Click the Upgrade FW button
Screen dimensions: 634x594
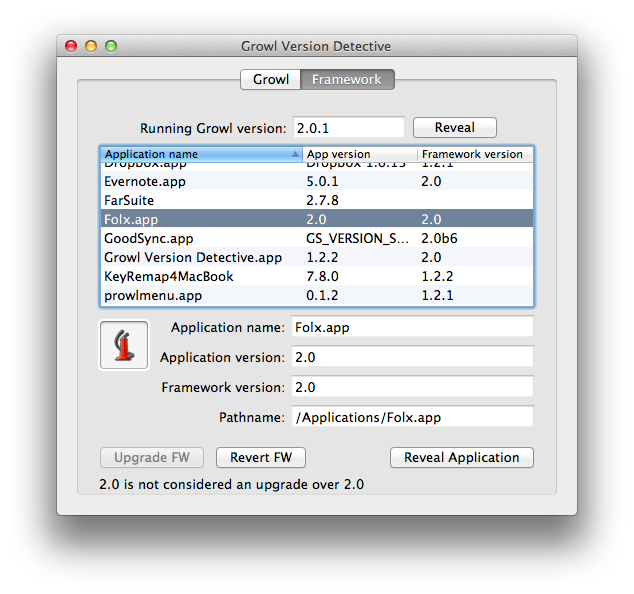(152, 457)
